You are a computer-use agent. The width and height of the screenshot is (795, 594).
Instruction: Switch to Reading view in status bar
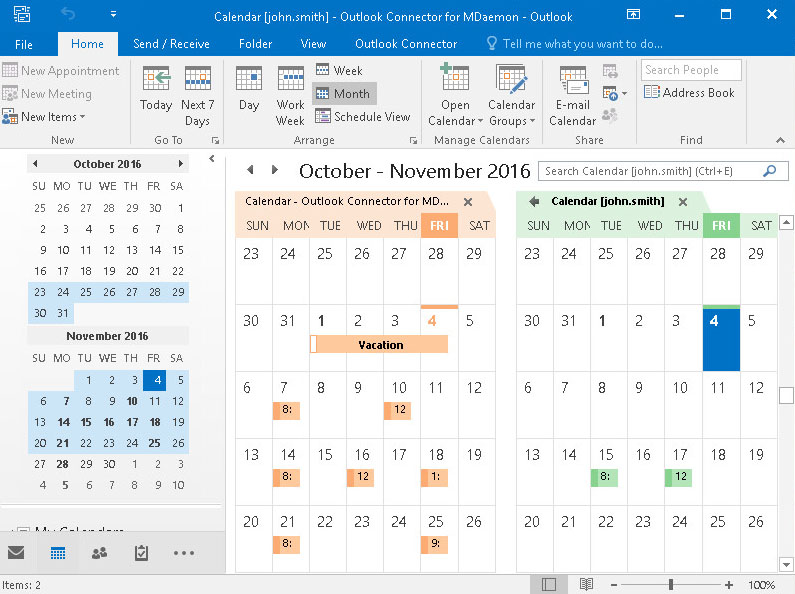[586, 584]
